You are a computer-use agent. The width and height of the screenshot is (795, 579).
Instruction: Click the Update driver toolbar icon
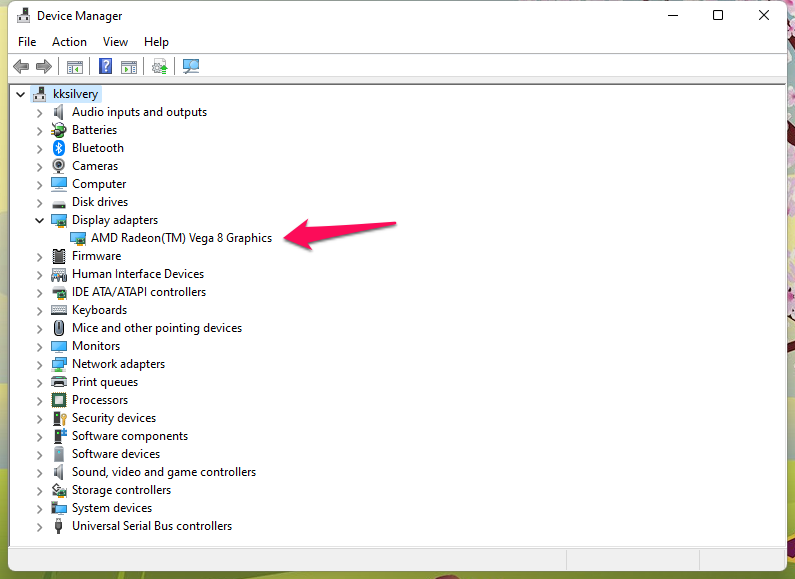160,66
